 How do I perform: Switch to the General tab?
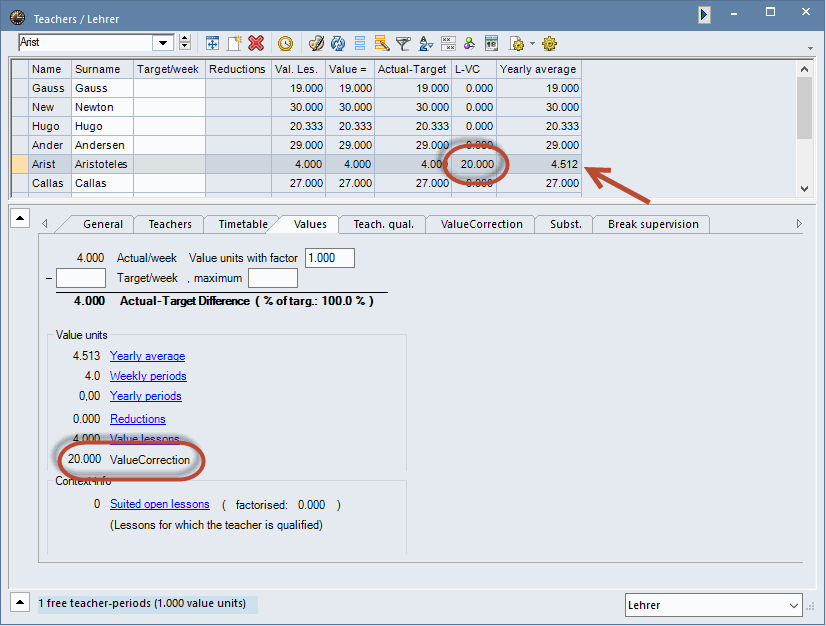click(x=103, y=224)
